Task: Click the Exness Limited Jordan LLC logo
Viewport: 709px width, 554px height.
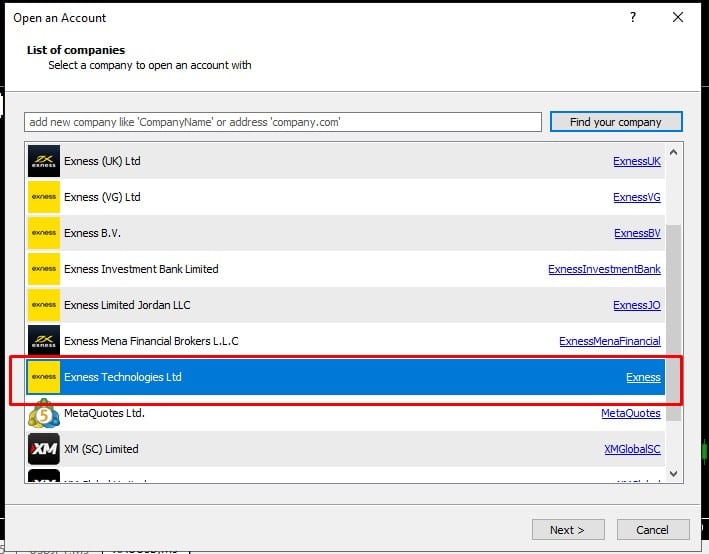Action: pyautogui.click(x=44, y=305)
